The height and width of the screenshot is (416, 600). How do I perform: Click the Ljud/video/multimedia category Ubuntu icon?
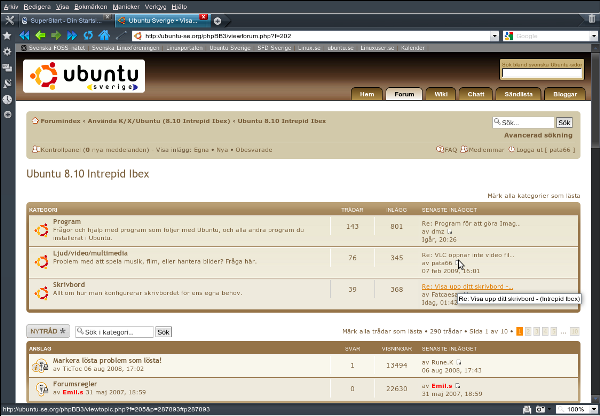41,262
